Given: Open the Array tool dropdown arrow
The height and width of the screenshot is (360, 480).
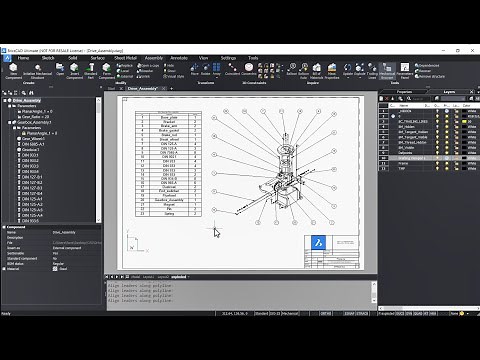Looking at the screenshot, I should pos(217,78).
